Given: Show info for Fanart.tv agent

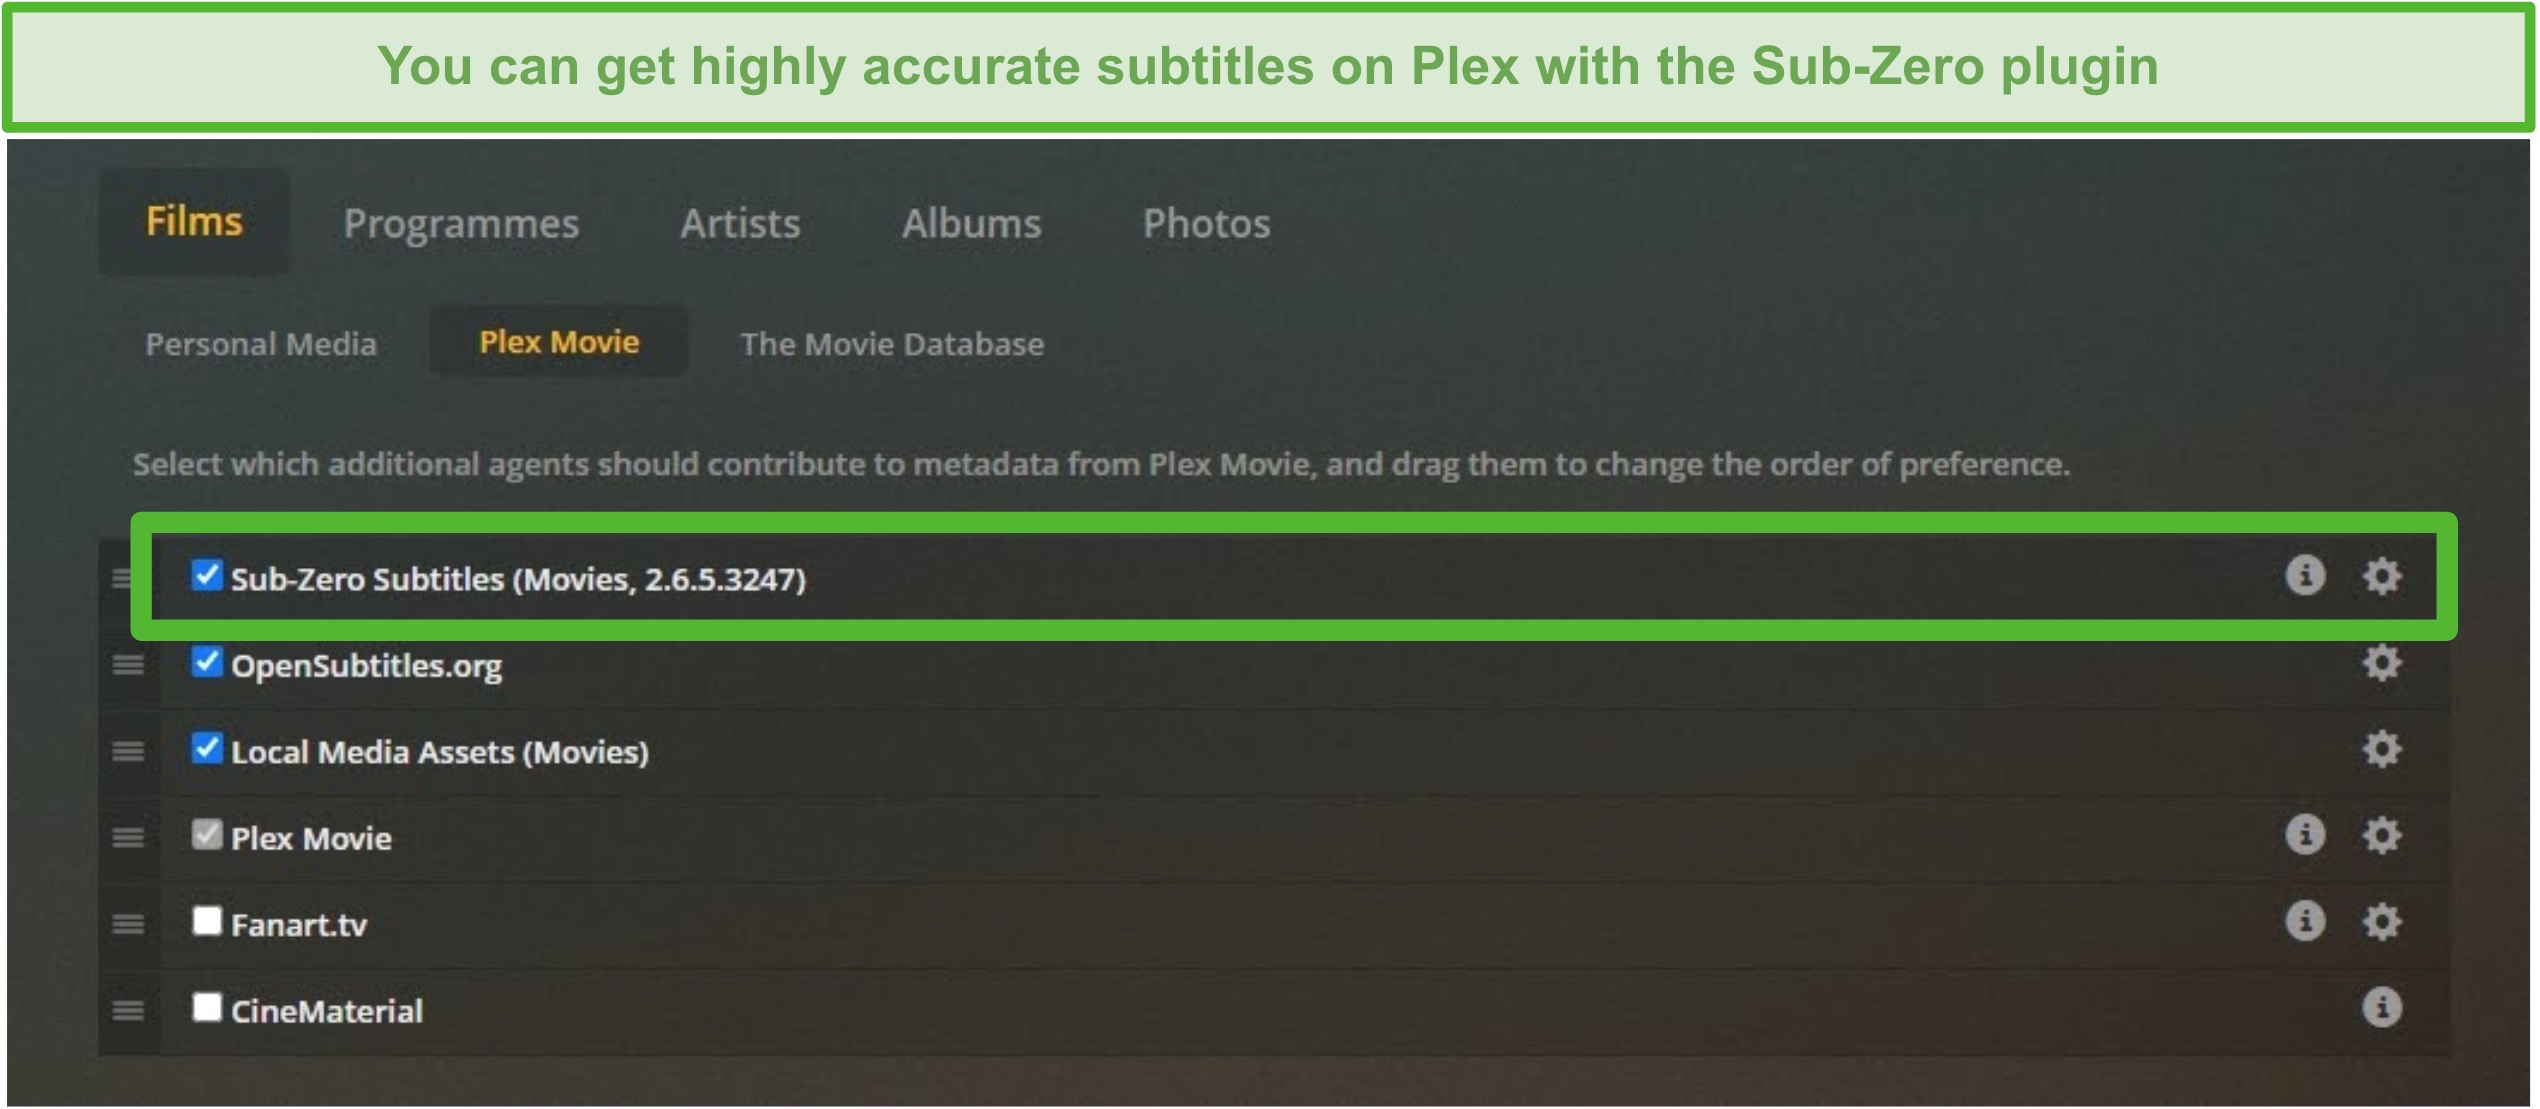Looking at the screenshot, I should click(2305, 922).
